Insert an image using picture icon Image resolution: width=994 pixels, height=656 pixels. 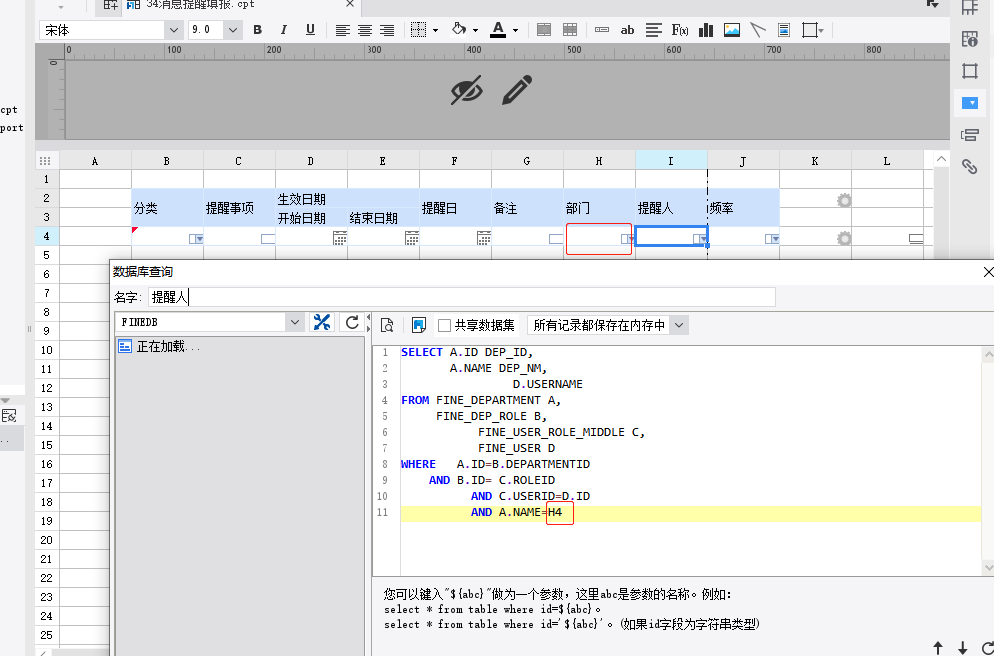click(732, 30)
